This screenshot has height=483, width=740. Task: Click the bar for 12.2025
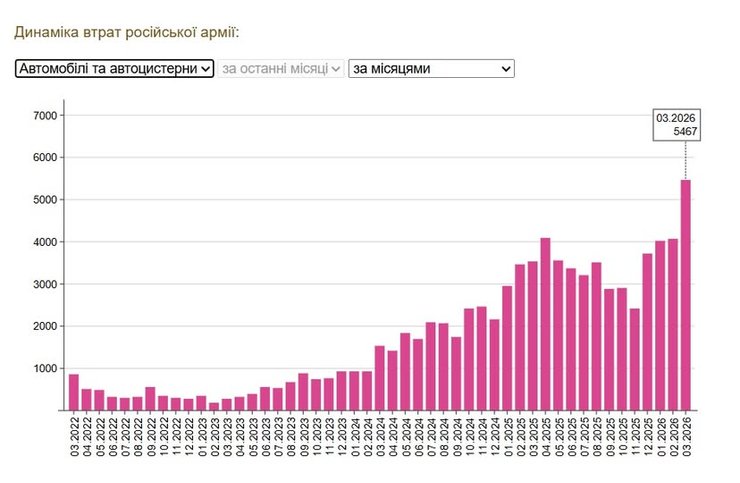tap(647, 332)
